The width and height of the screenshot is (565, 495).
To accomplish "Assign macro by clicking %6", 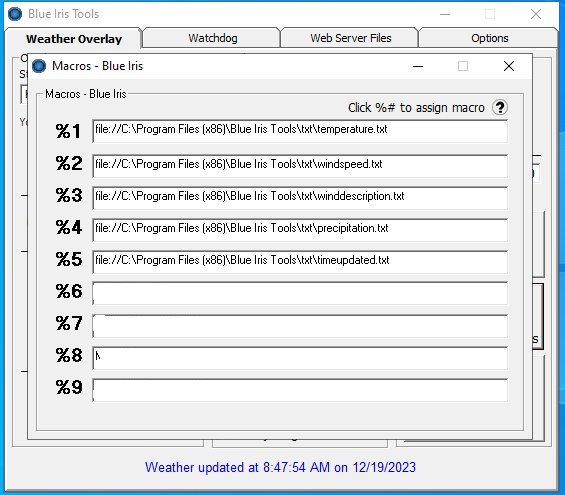I will (x=69, y=291).
